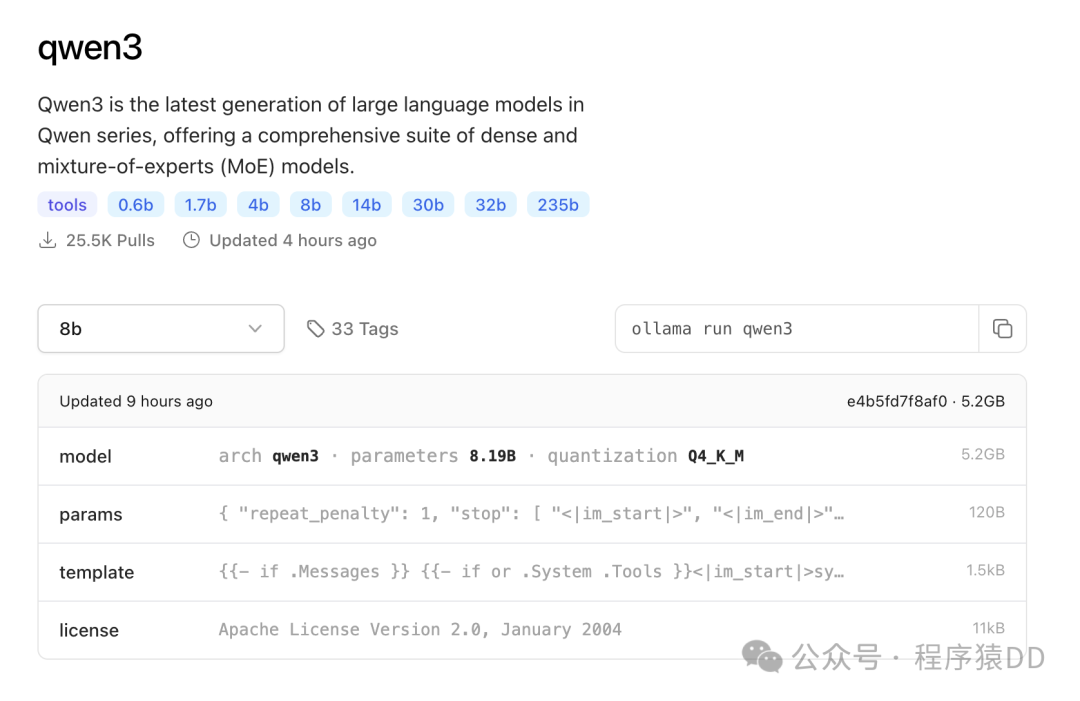This screenshot has height=701, width=1080.
Task: Select the 32b size tag
Action: click(490, 205)
